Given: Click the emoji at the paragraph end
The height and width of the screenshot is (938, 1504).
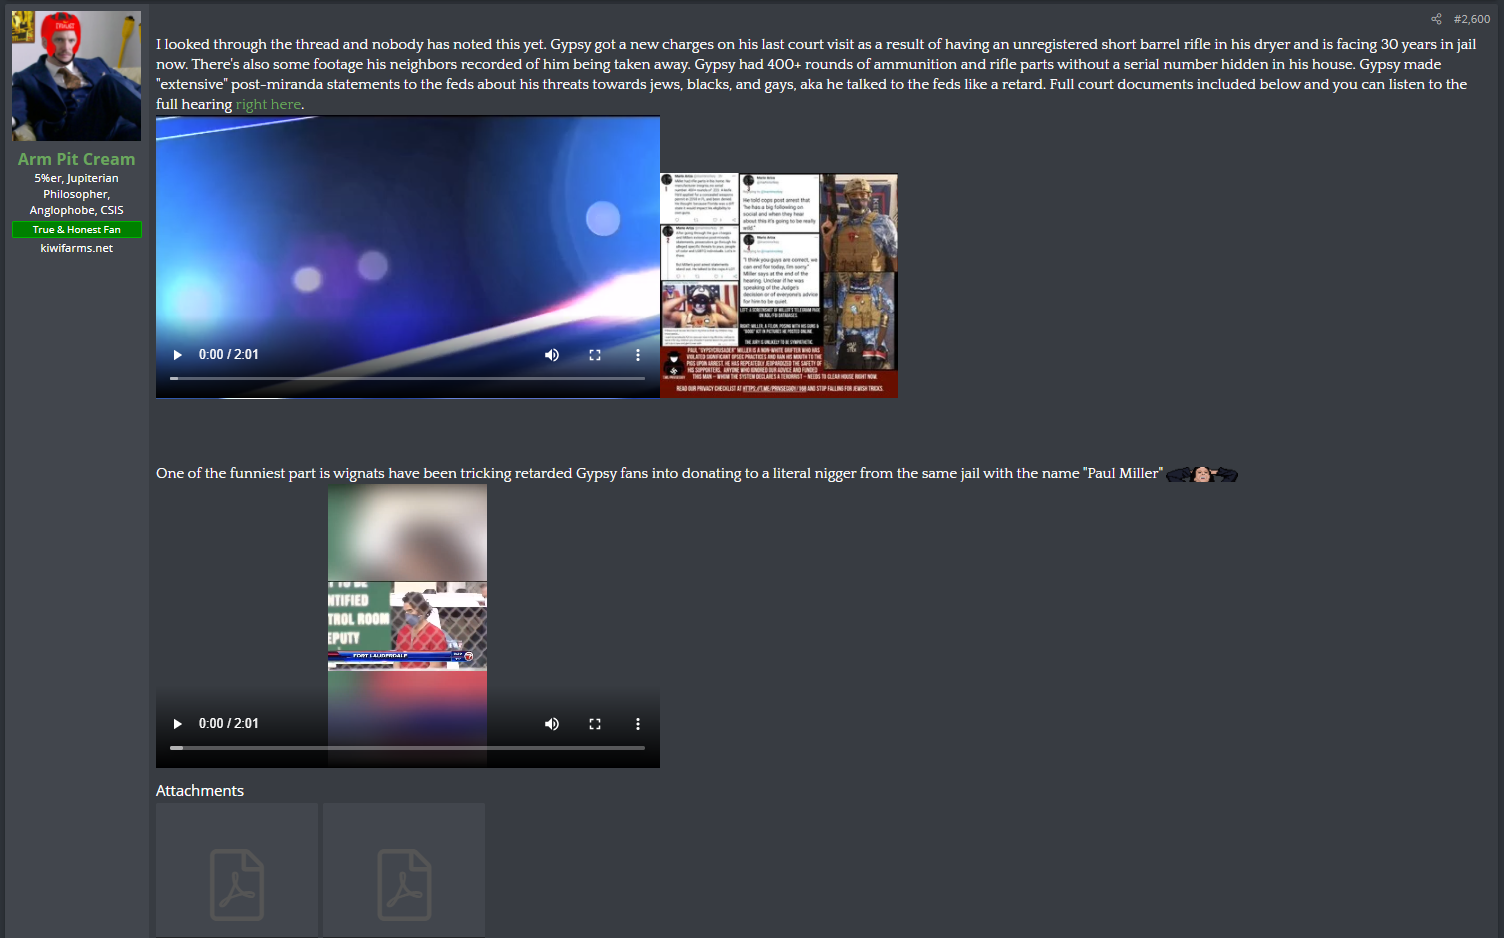Looking at the screenshot, I should 1202,474.
